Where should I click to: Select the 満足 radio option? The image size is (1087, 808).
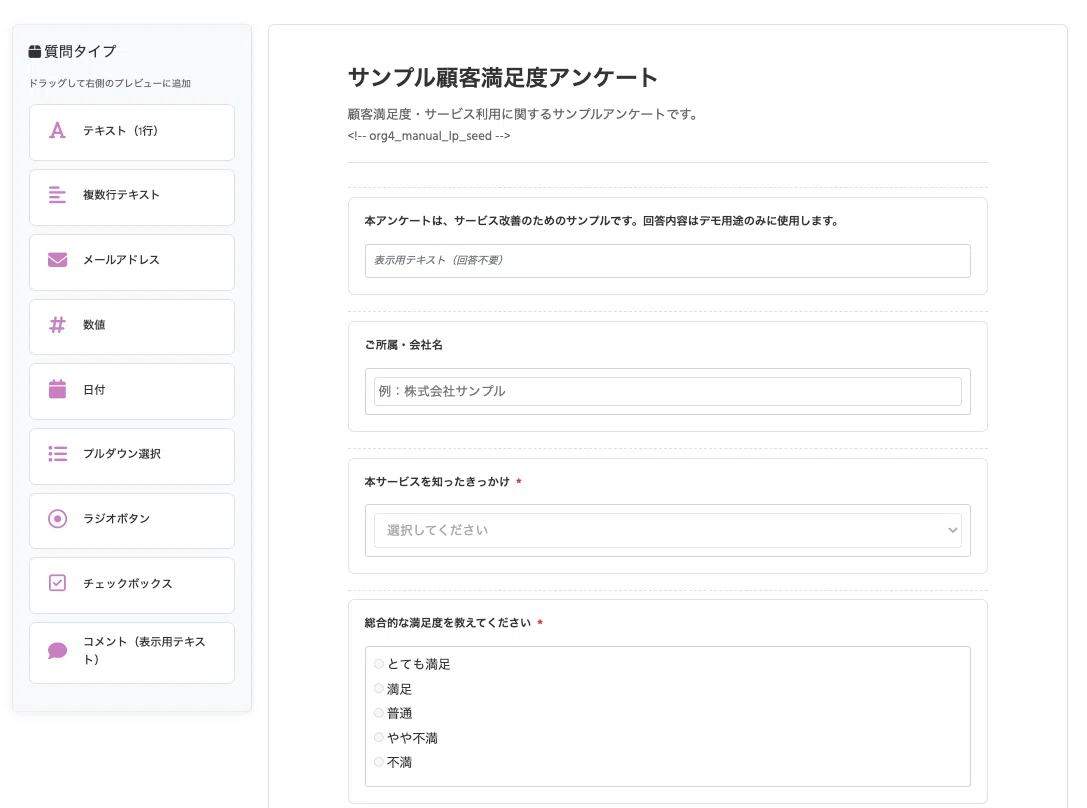[379, 688]
